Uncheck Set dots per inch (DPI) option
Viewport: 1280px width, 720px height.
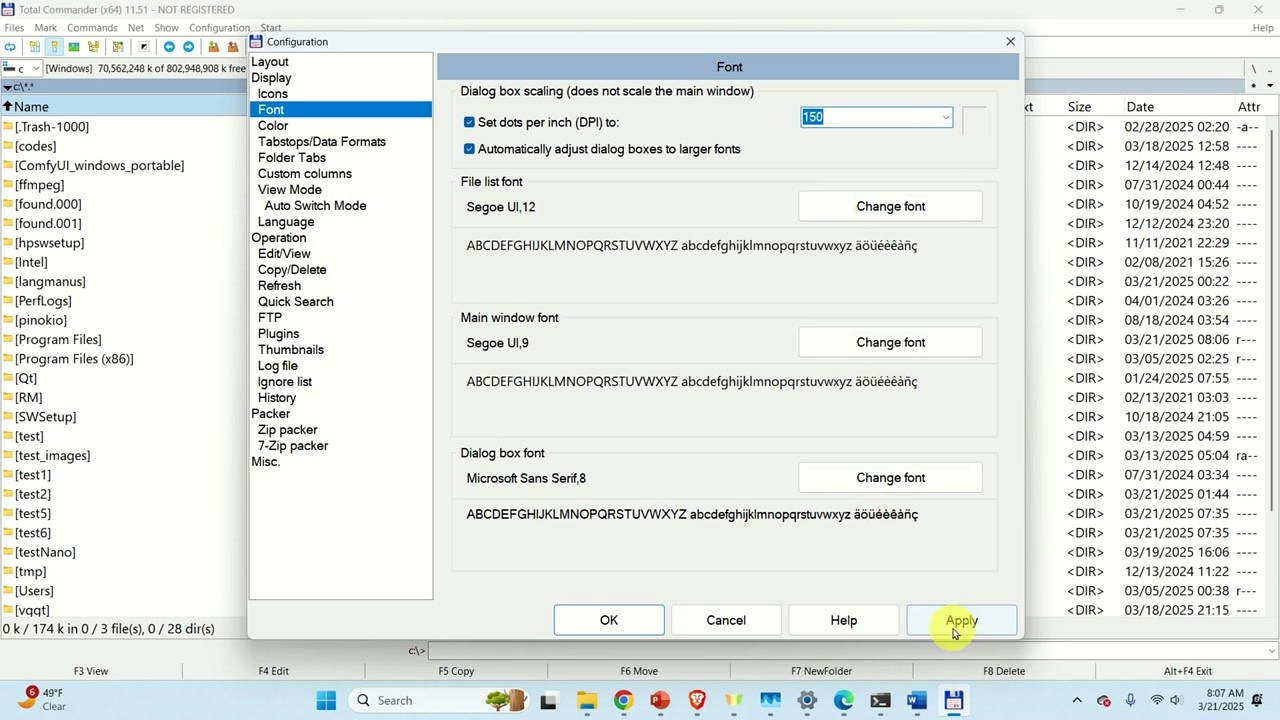(x=469, y=122)
